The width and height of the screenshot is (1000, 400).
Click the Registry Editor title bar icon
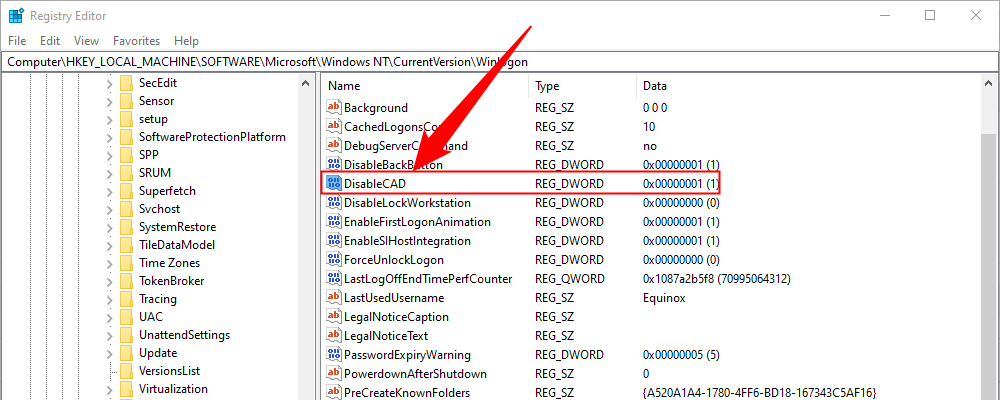click(x=17, y=15)
